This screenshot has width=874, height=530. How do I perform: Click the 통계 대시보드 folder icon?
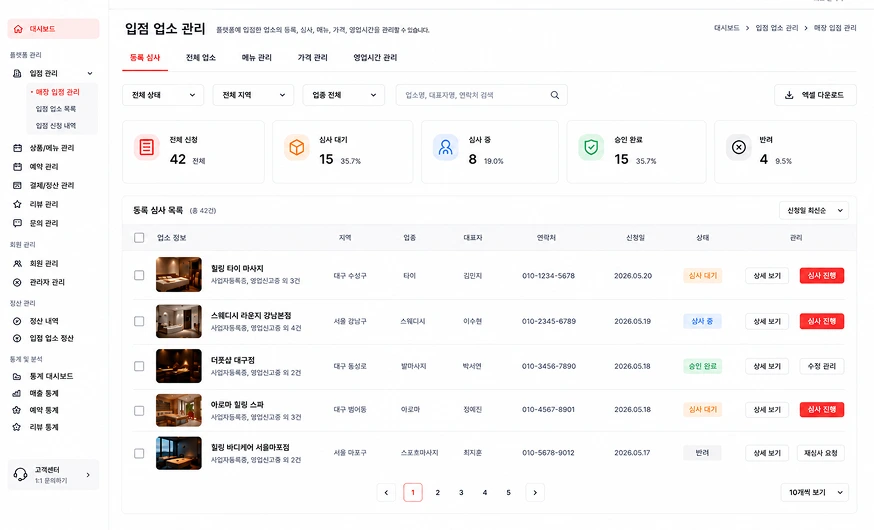17,376
